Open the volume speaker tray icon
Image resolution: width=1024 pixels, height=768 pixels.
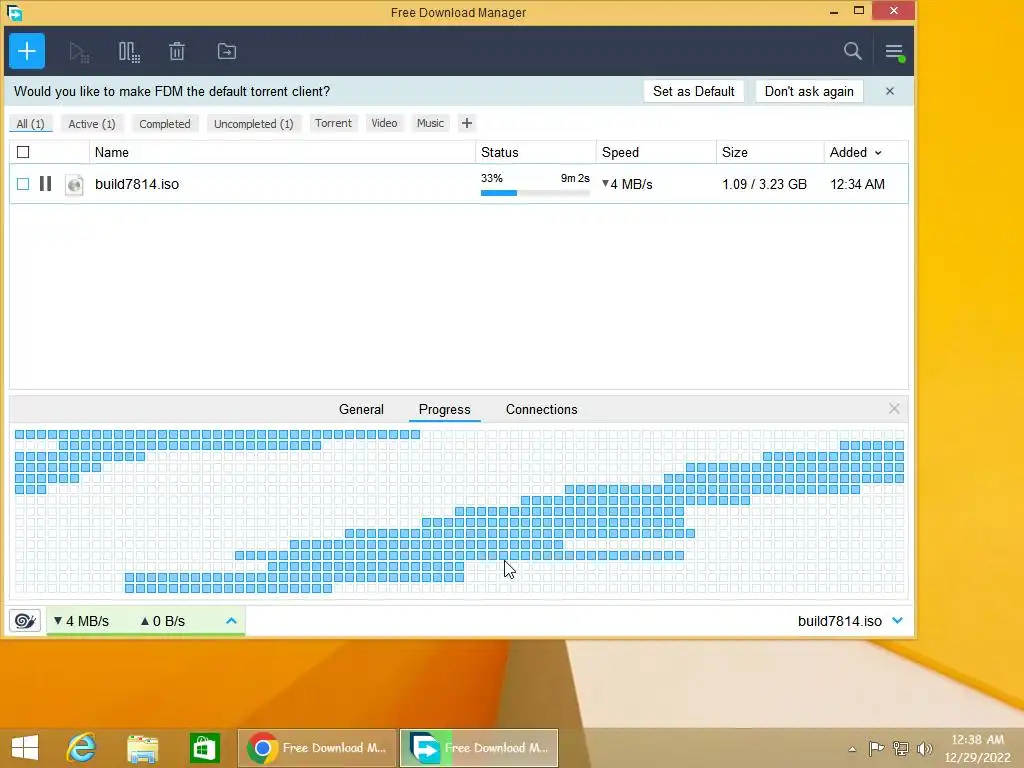coord(924,749)
